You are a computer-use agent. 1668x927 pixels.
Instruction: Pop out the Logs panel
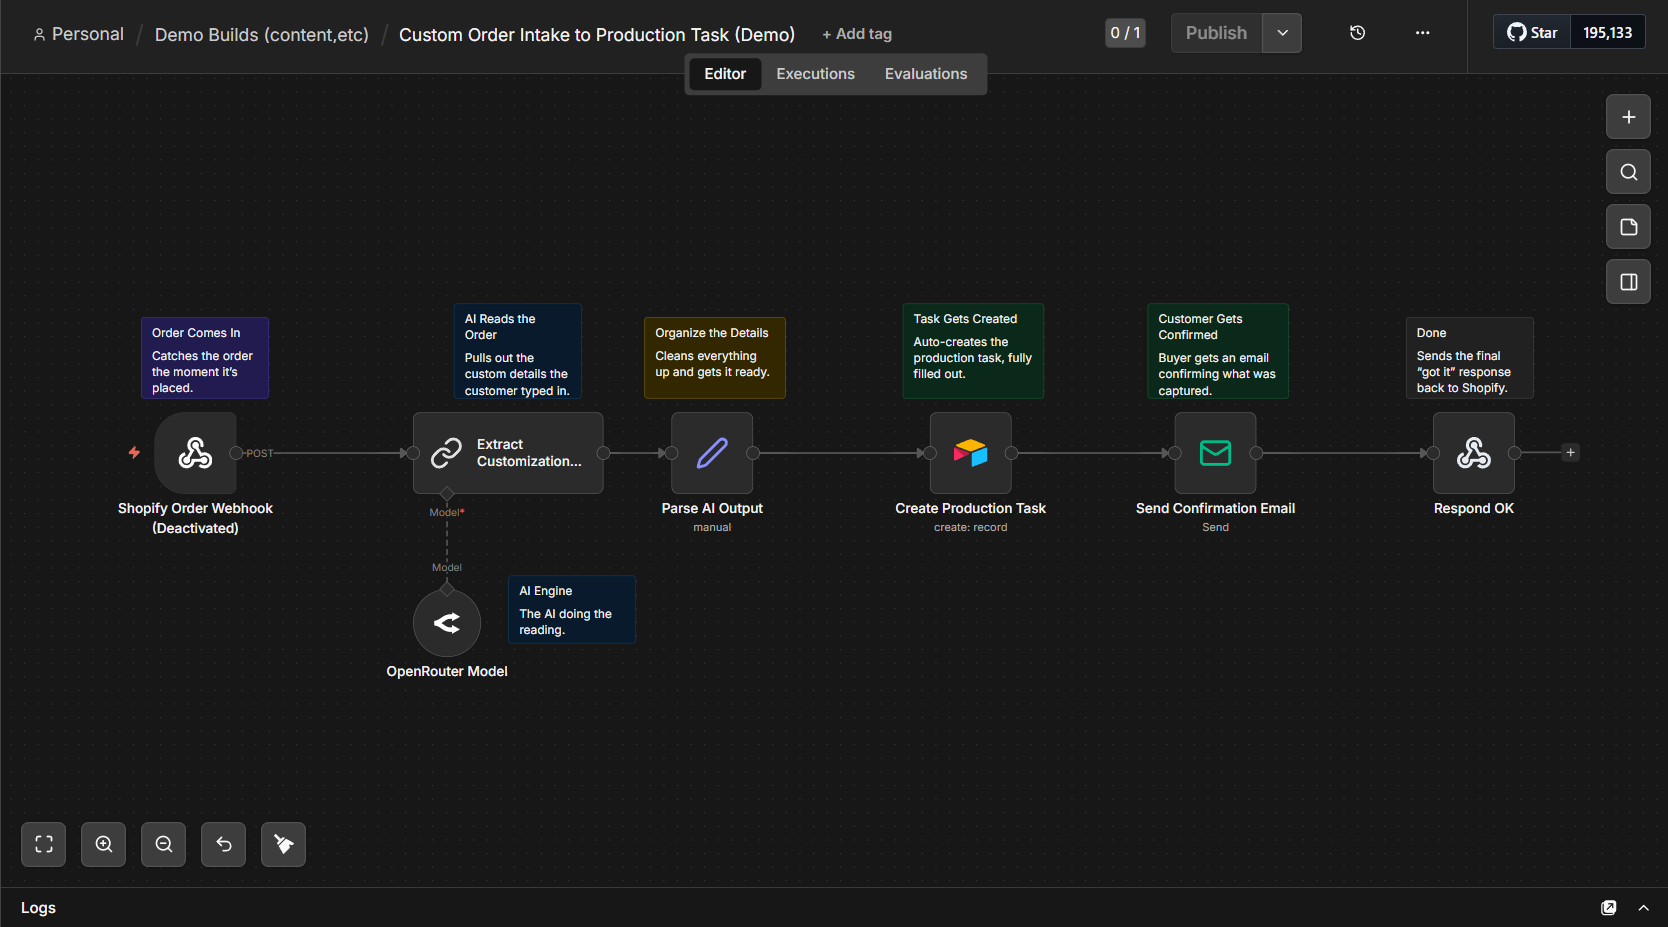click(x=1608, y=908)
